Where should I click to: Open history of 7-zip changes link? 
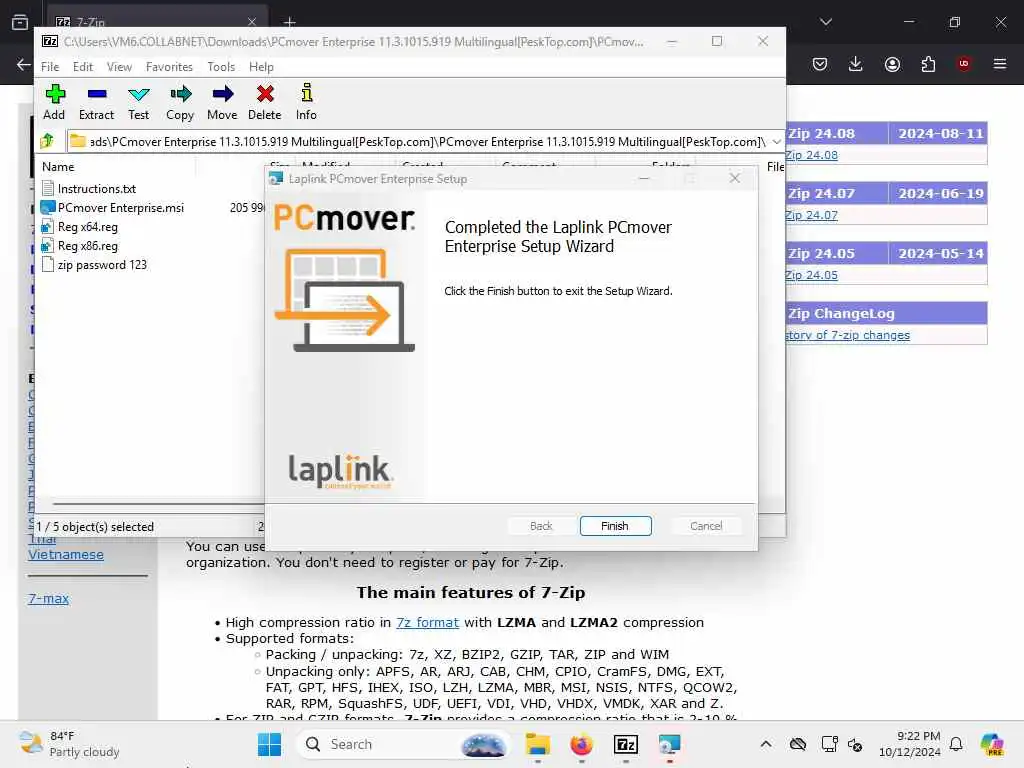pos(847,335)
